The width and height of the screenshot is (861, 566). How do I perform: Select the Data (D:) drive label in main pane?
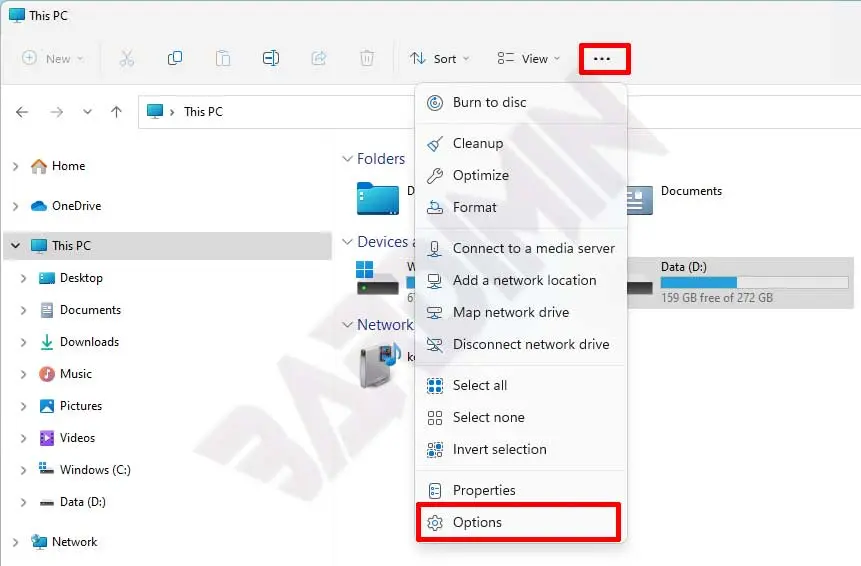pyautogui.click(x=684, y=267)
